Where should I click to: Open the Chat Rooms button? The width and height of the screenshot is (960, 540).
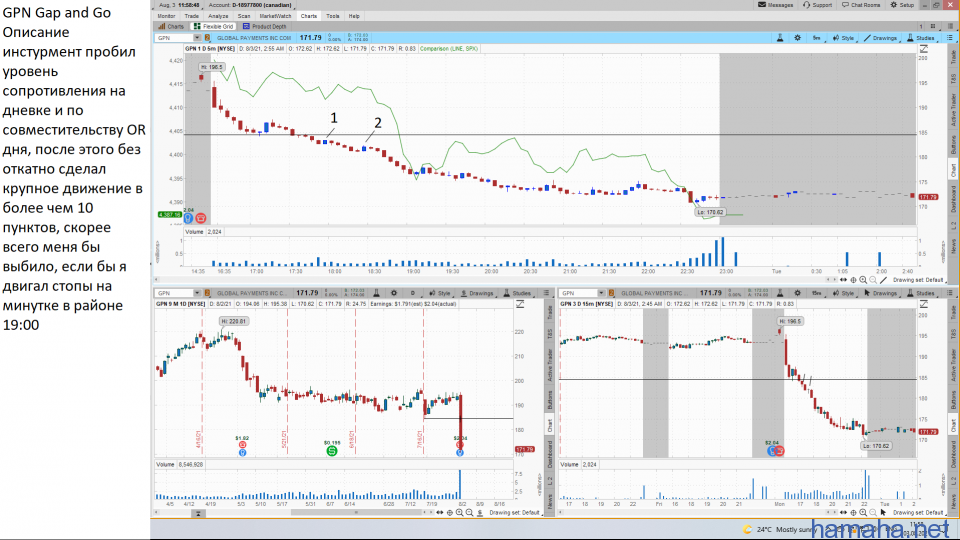tap(861, 5)
